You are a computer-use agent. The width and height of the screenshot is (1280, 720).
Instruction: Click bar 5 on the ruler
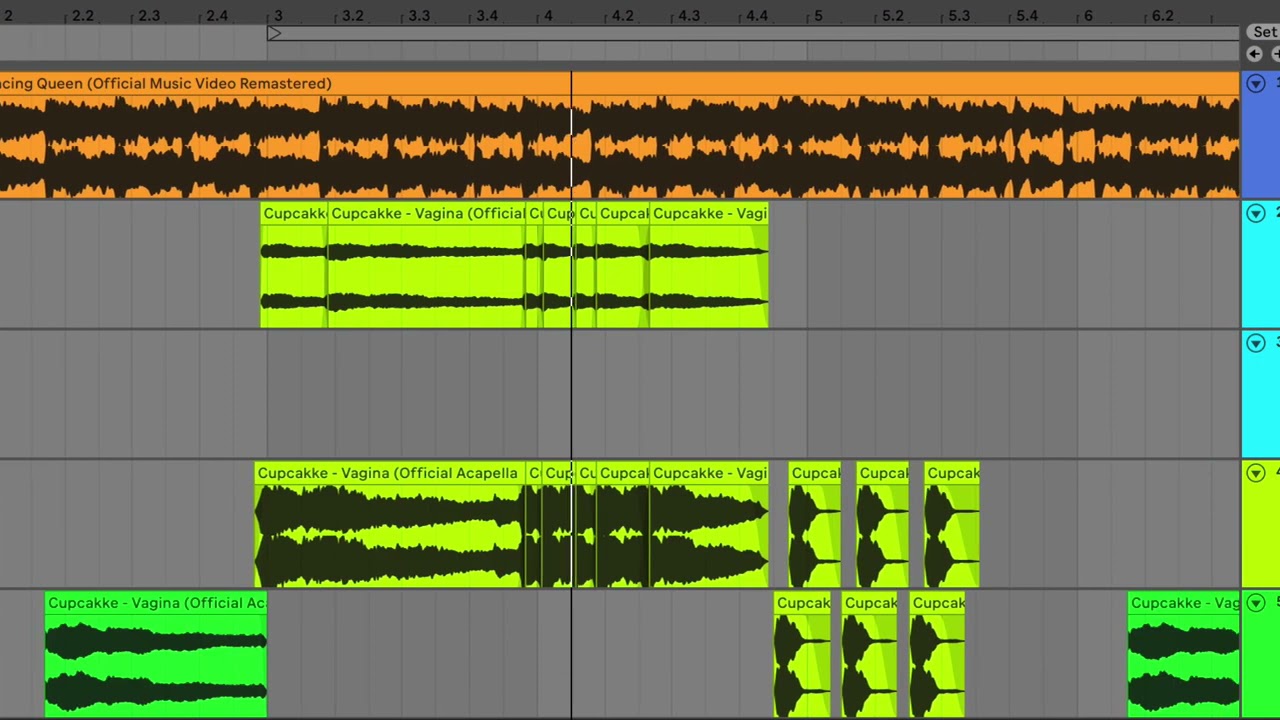(818, 16)
